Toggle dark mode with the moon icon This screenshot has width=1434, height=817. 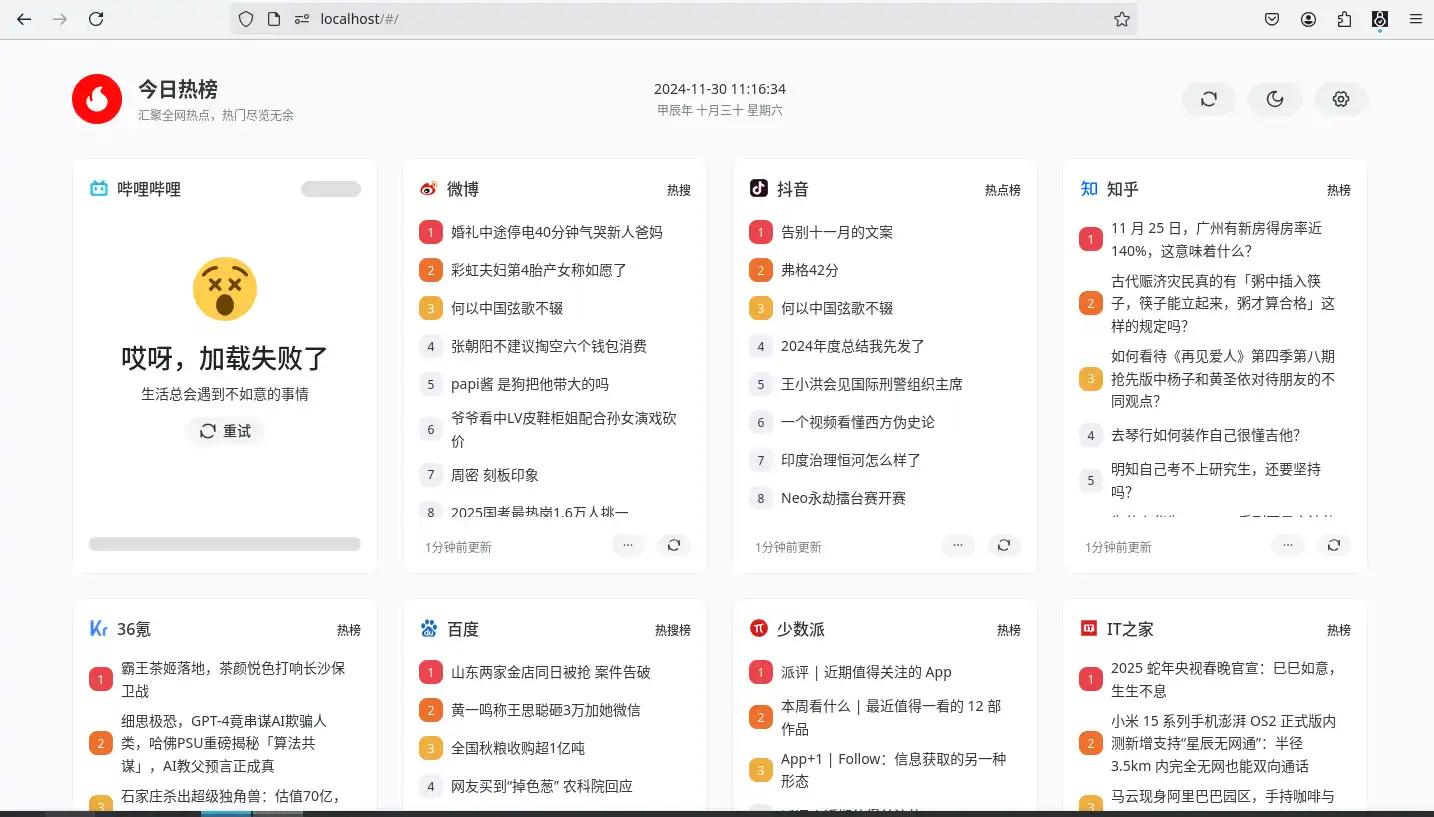click(x=1275, y=99)
